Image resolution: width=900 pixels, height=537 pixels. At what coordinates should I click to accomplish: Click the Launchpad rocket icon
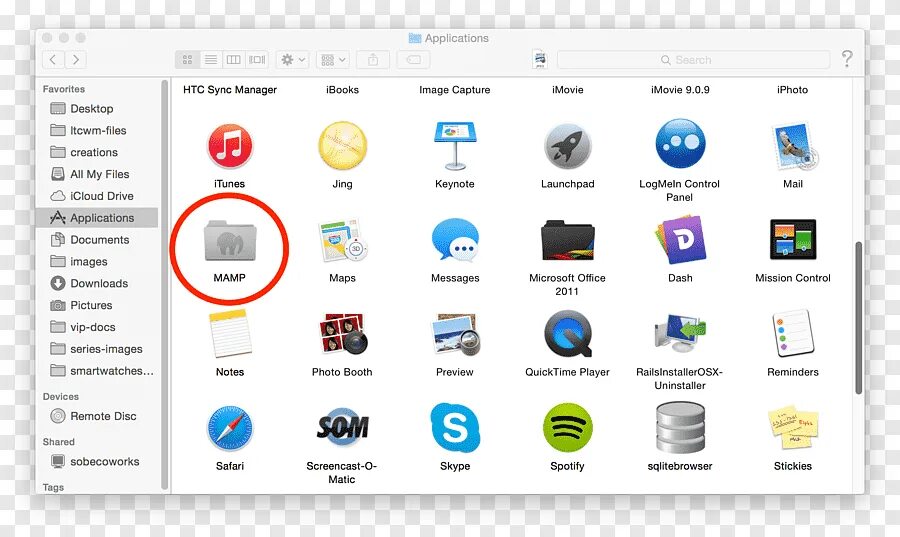pyautogui.click(x=567, y=146)
